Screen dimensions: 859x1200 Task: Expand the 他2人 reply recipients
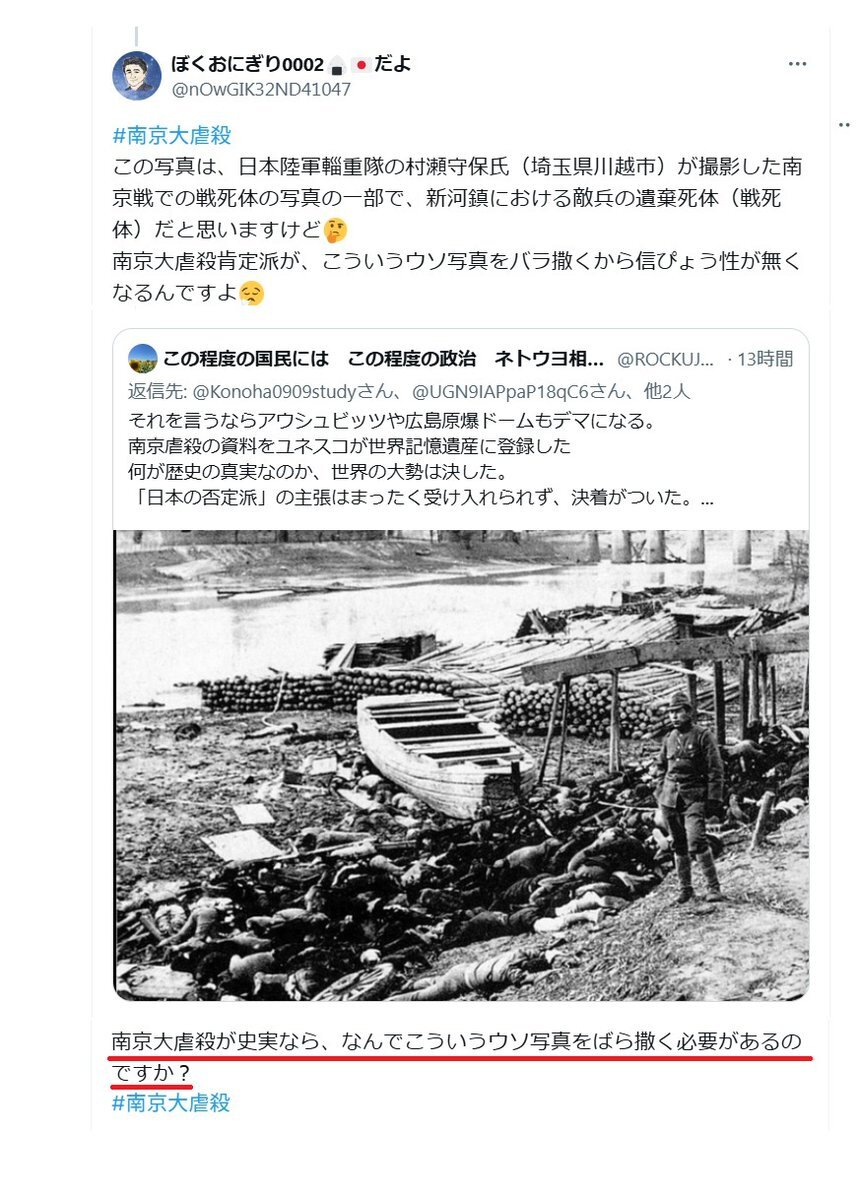coord(667,391)
